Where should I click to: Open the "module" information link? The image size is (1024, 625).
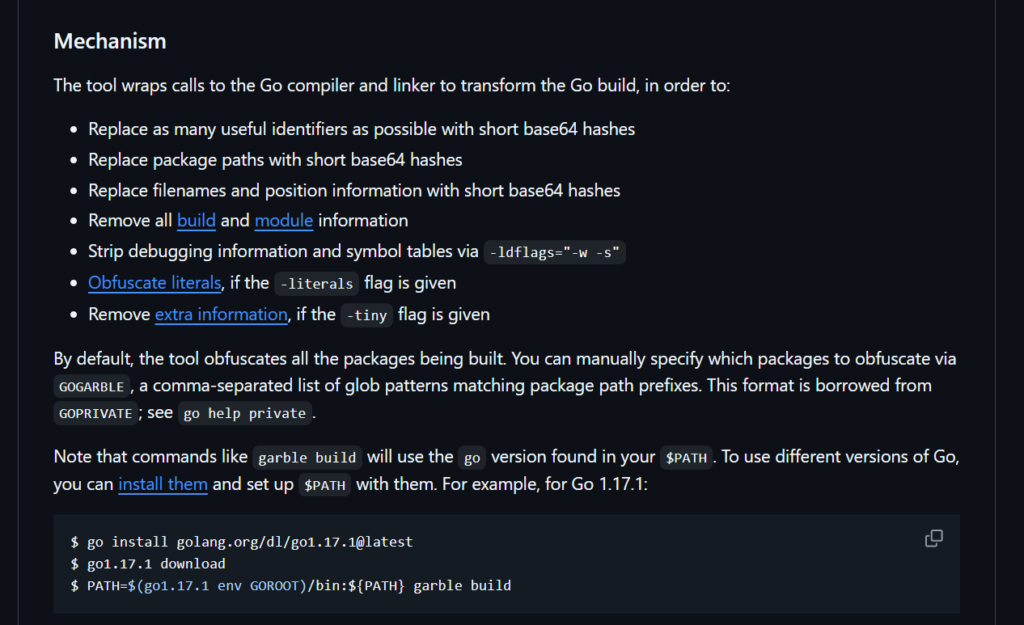tap(284, 221)
